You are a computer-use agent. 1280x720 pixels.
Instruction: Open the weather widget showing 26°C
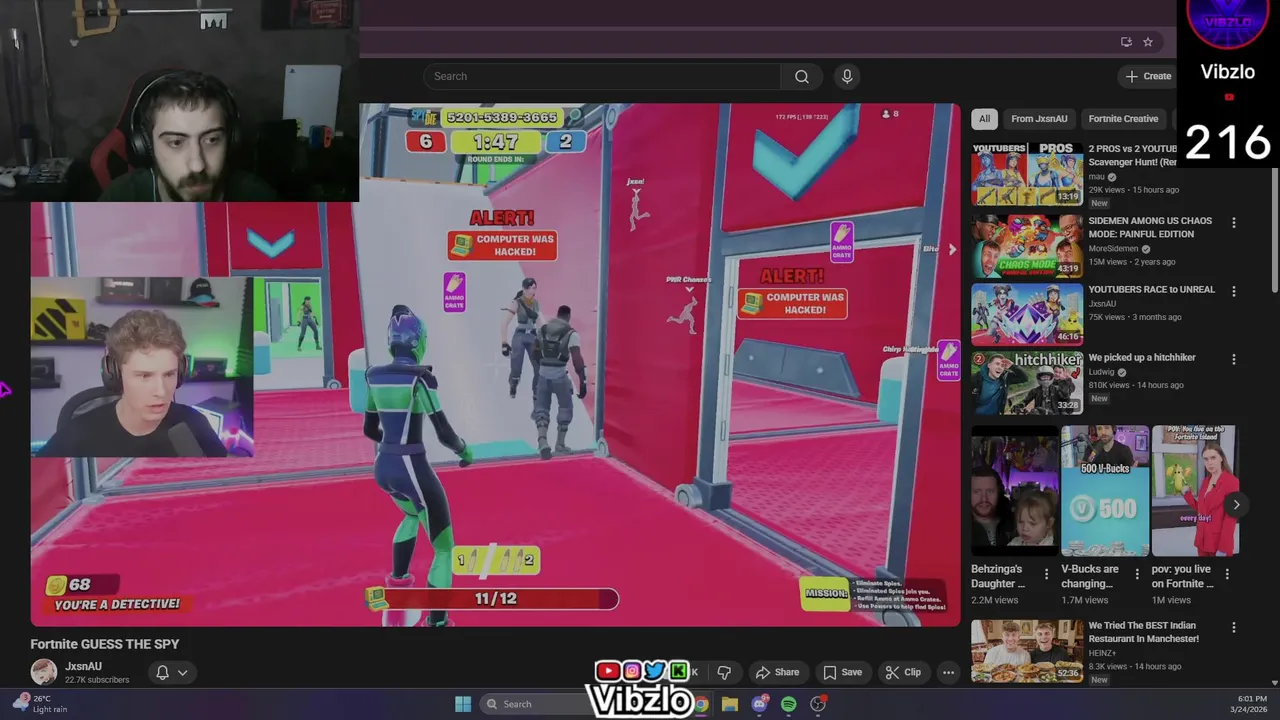point(40,704)
